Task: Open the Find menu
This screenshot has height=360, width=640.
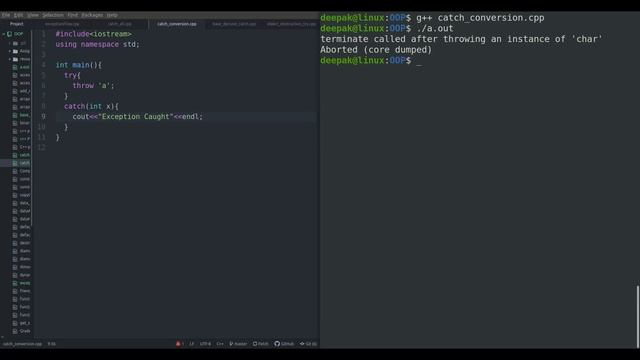Action: 73,15
